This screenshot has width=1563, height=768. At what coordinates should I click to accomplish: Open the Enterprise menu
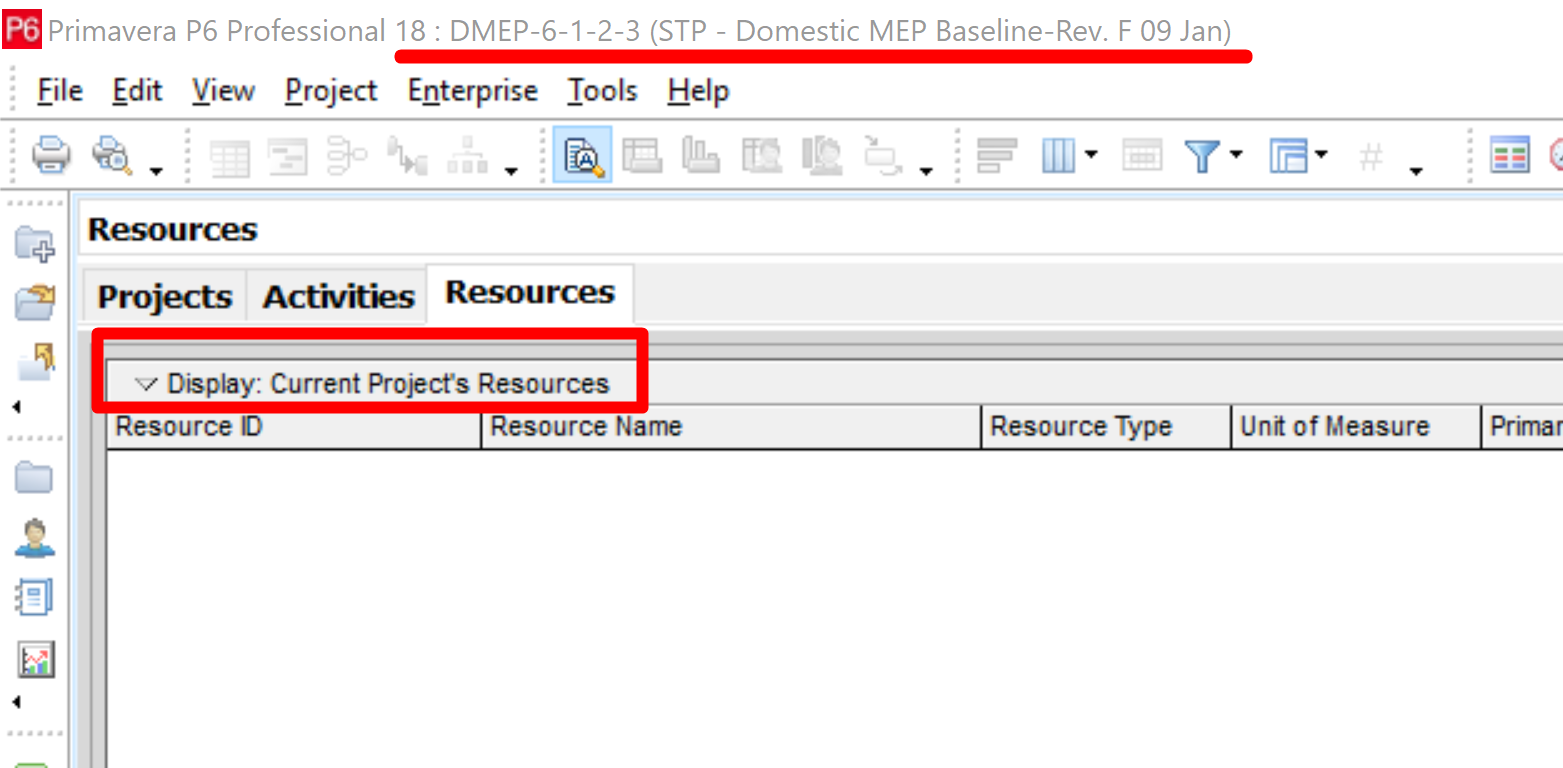pos(472,91)
